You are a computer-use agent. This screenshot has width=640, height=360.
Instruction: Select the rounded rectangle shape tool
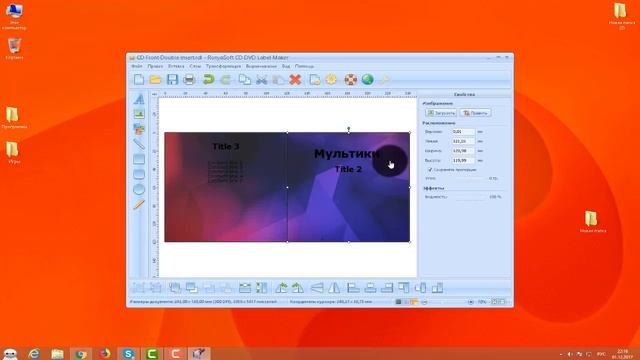[x=139, y=174]
